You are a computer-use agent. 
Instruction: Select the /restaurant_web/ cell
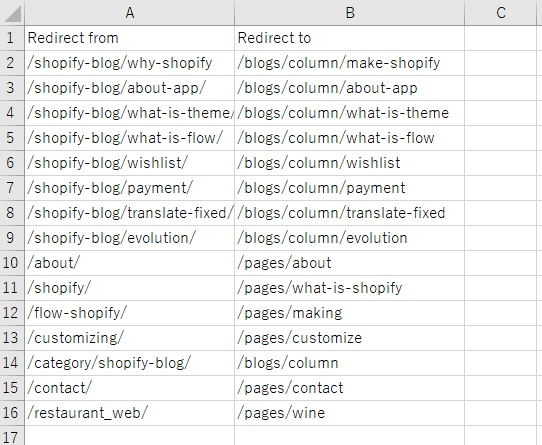(130, 413)
